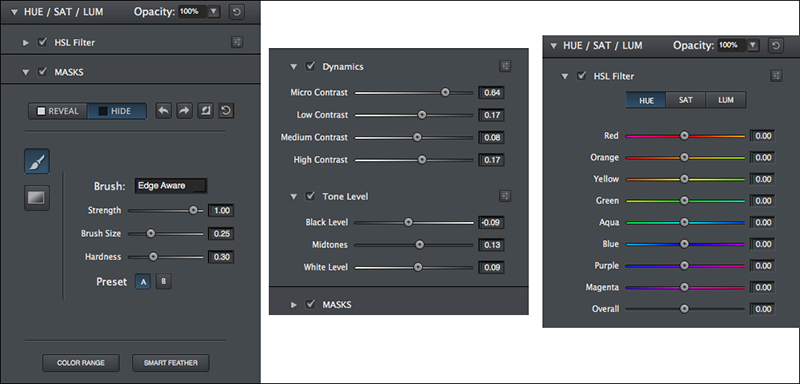800x384 pixels.
Task: Select the HUE tab
Action: pyautogui.click(x=646, y=100)
